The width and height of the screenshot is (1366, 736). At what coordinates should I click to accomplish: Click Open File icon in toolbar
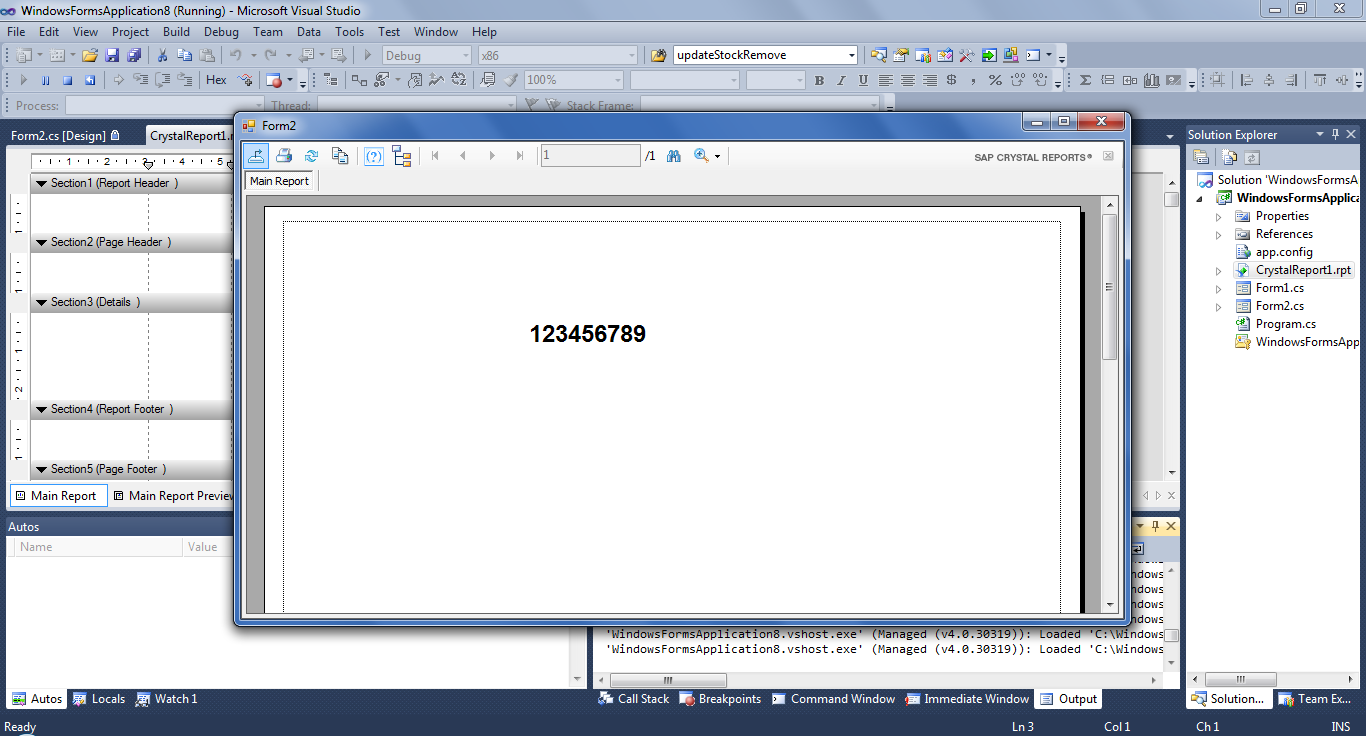[90, 55]
